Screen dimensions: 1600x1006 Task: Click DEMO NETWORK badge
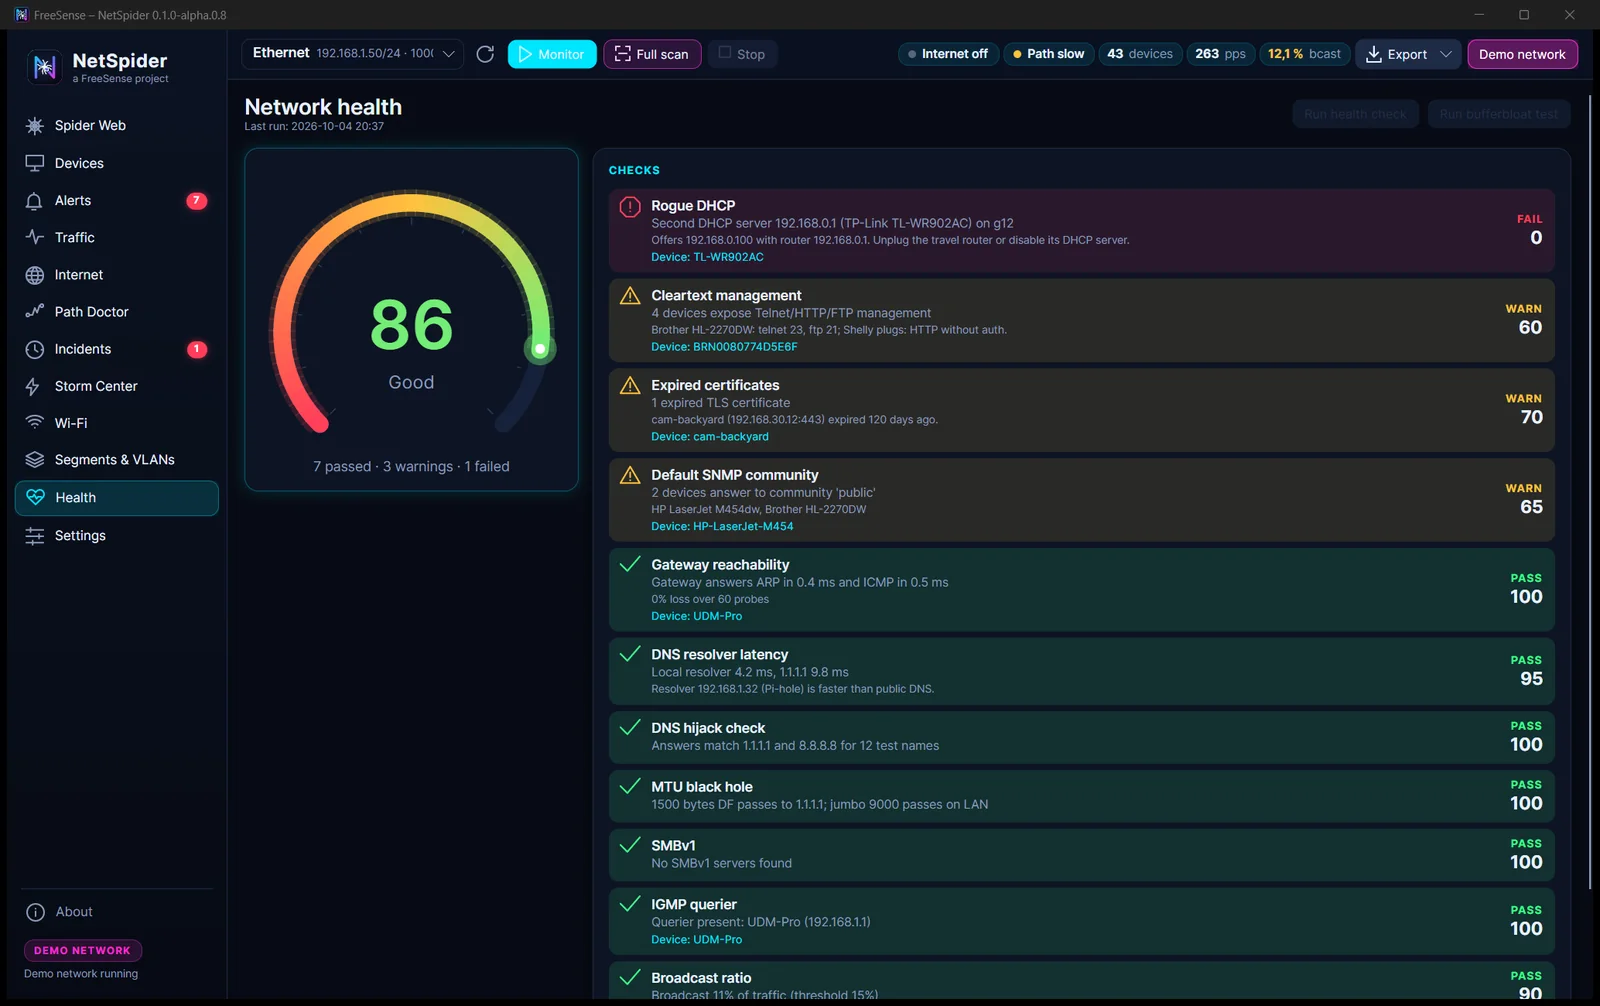pyautogui.click(x=83, y=951)
